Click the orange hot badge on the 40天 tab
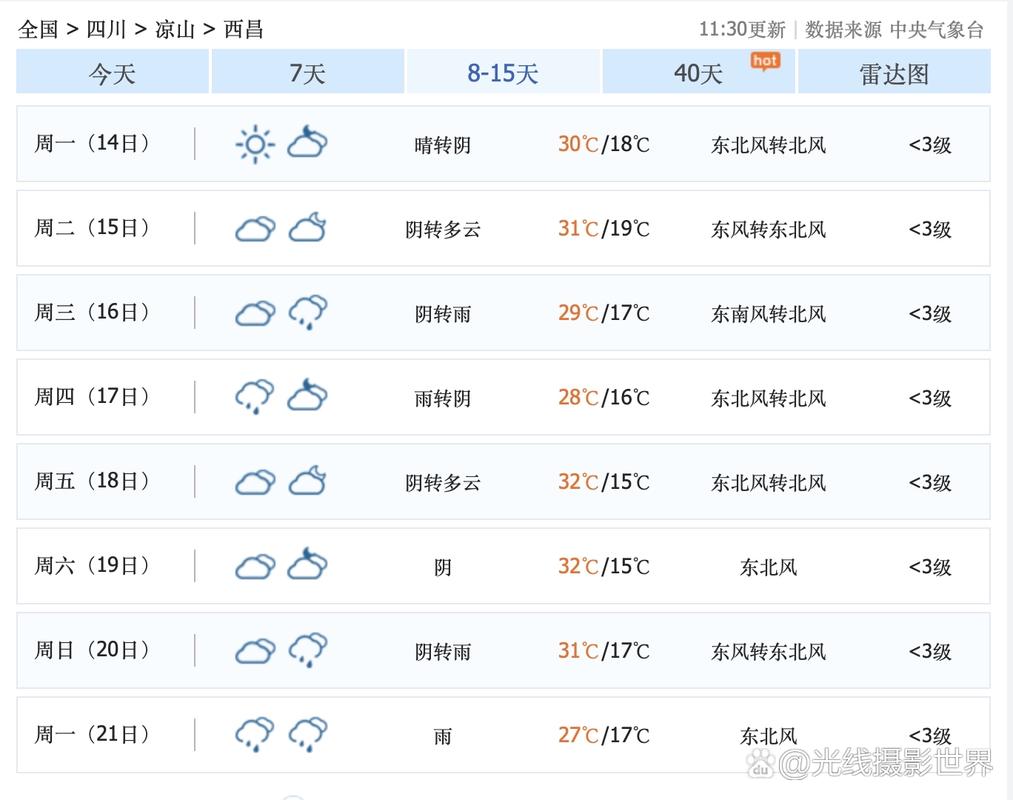The image size is (1013, 800). (x=765, y=62)
